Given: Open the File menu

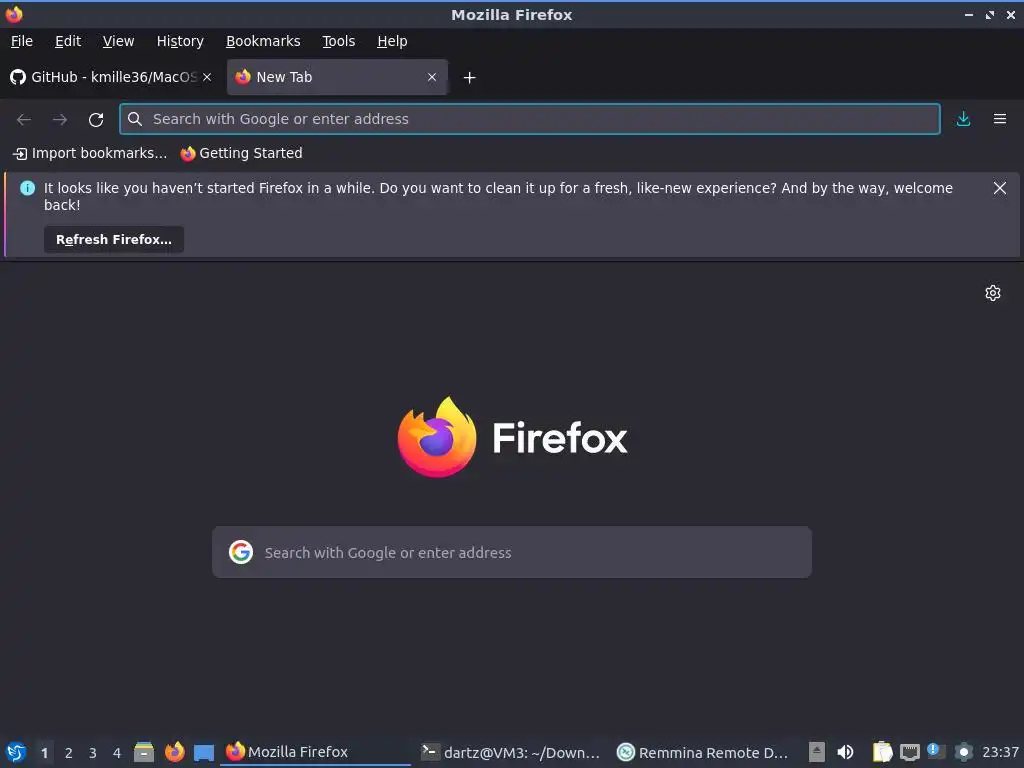Looking at the screenshot, I should point(22,41).
